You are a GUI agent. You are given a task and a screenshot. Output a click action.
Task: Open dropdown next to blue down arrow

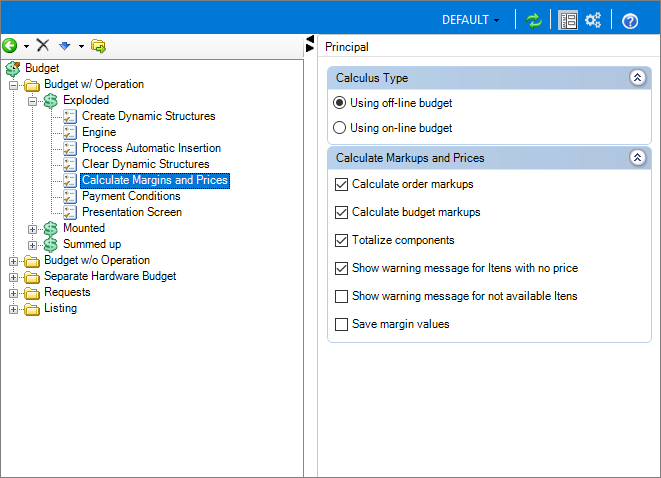[81, 46]
